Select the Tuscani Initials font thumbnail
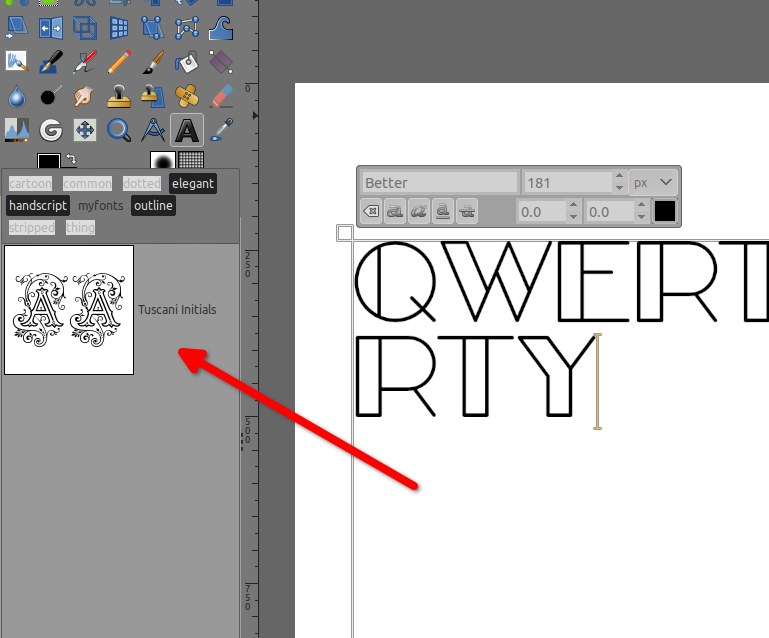 point(69,310)
